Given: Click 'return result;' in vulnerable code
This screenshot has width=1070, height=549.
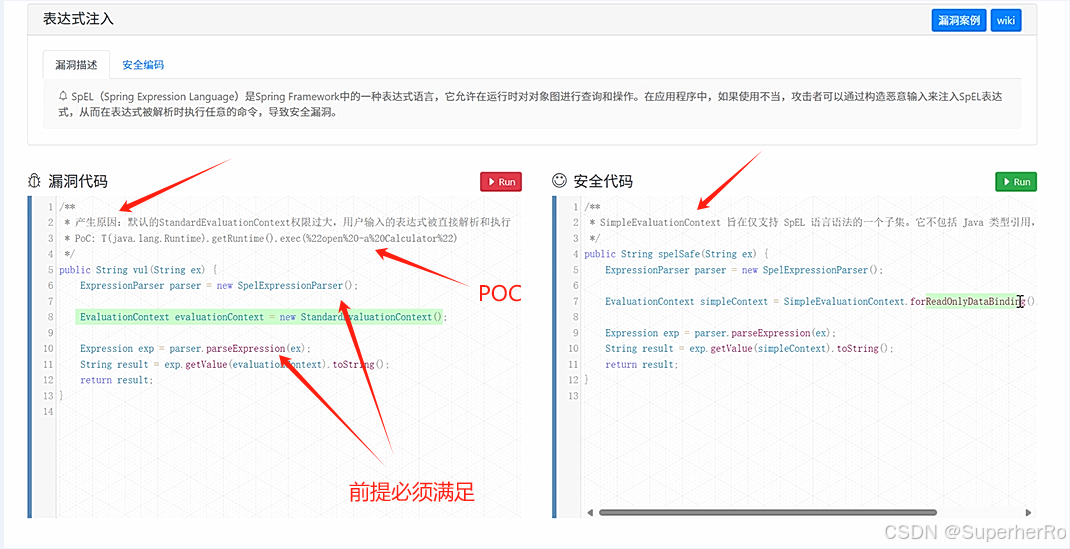Looking at the screenshot, I should pyautogui.click(x=117, y=380).
